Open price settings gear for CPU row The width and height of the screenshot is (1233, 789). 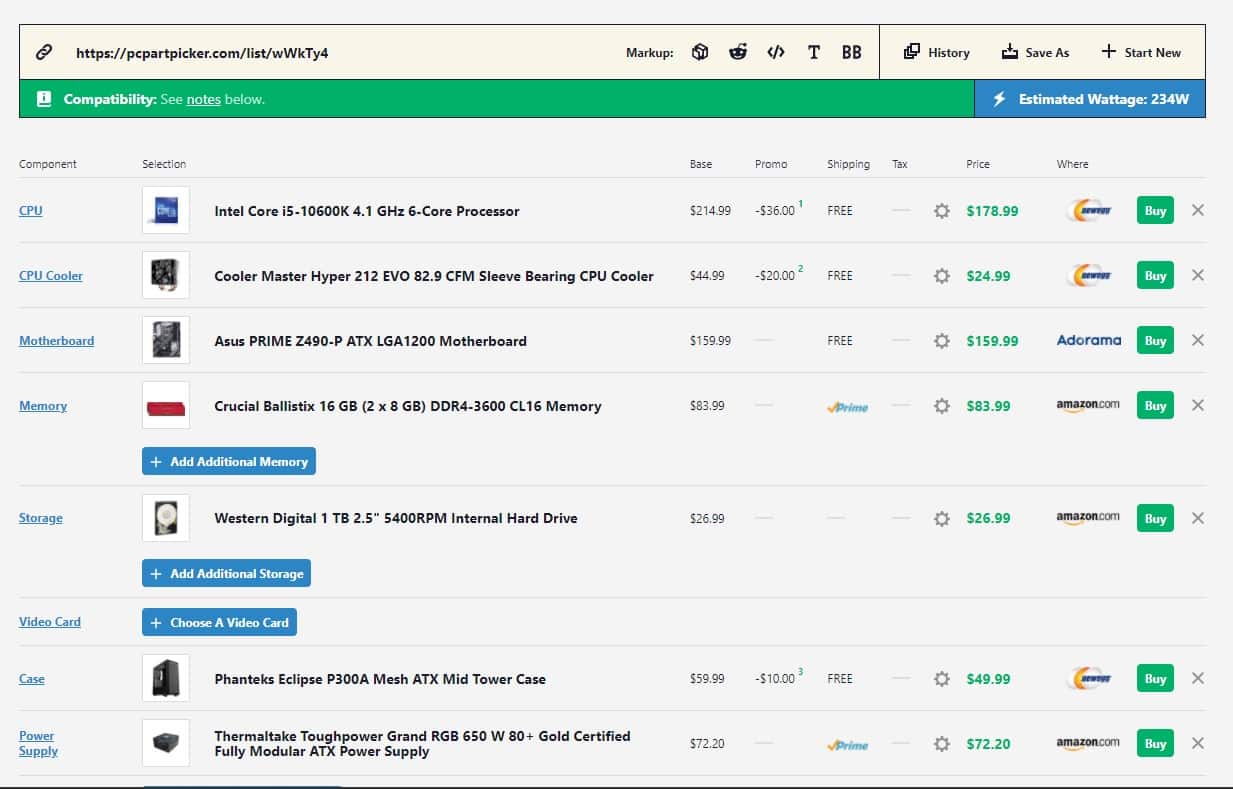(941, 211)
